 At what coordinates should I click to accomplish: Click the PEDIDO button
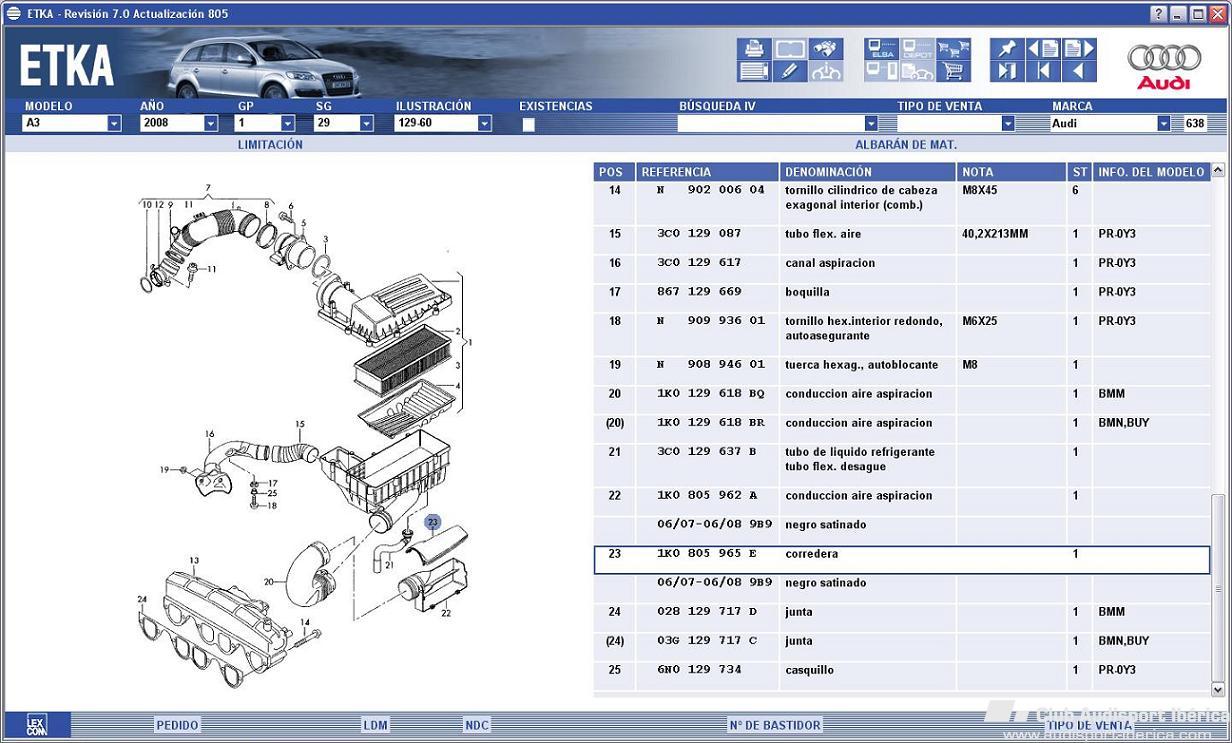177,725
